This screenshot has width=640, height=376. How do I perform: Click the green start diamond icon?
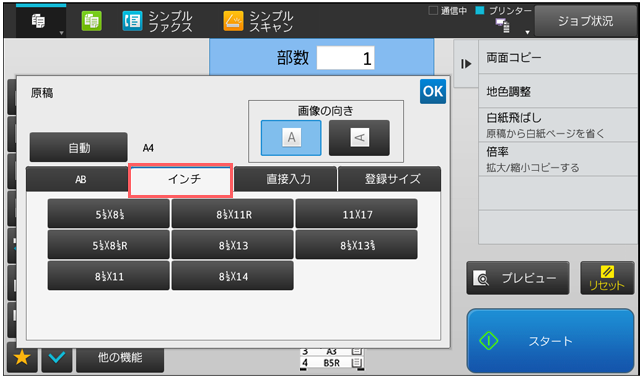click(x=489, y=340)
